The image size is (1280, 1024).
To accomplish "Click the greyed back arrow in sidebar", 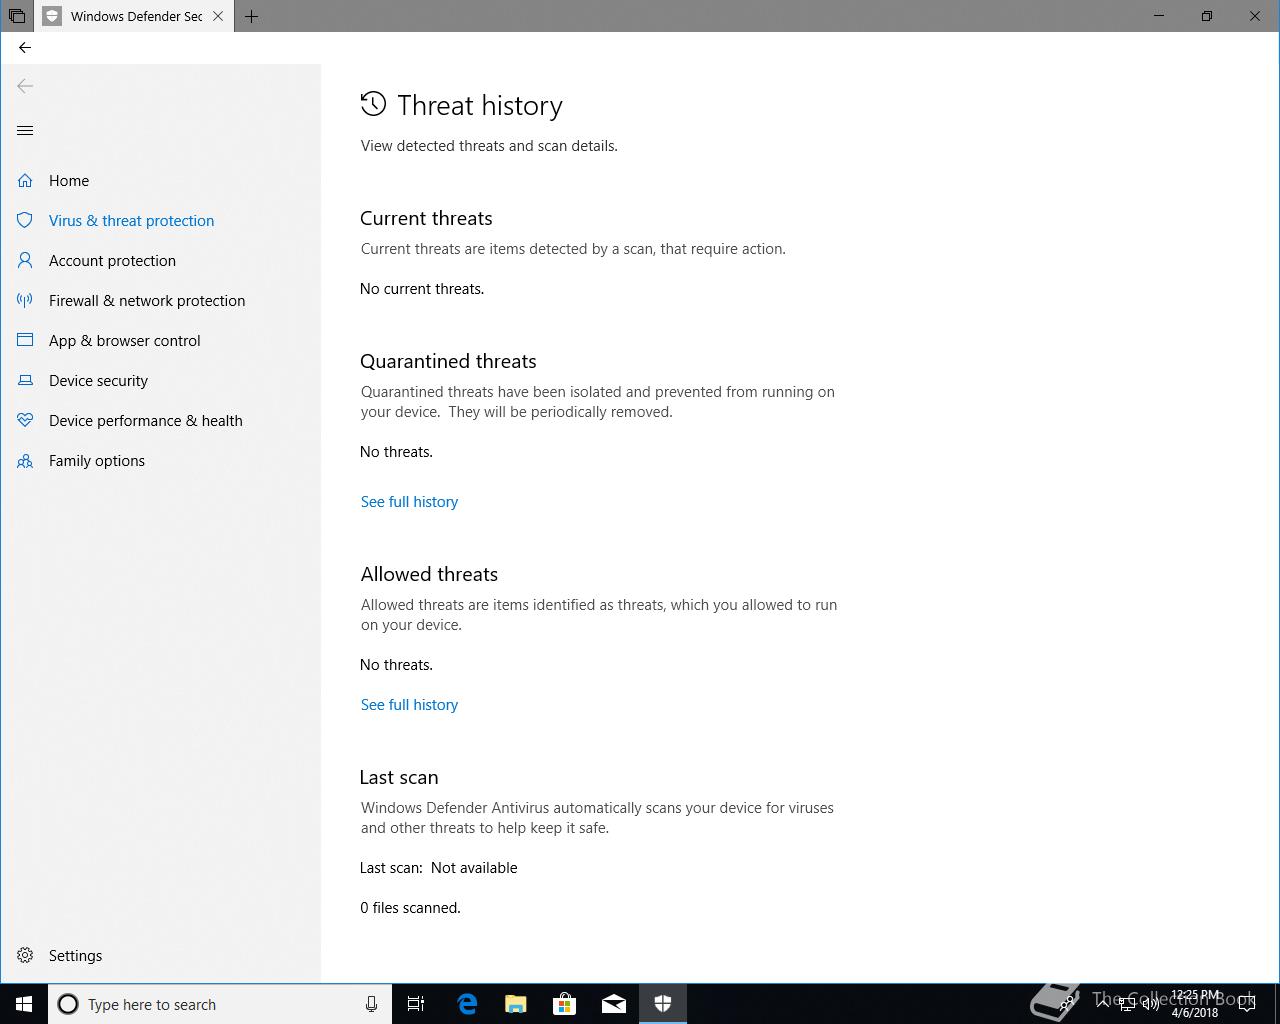I will 25,86.
